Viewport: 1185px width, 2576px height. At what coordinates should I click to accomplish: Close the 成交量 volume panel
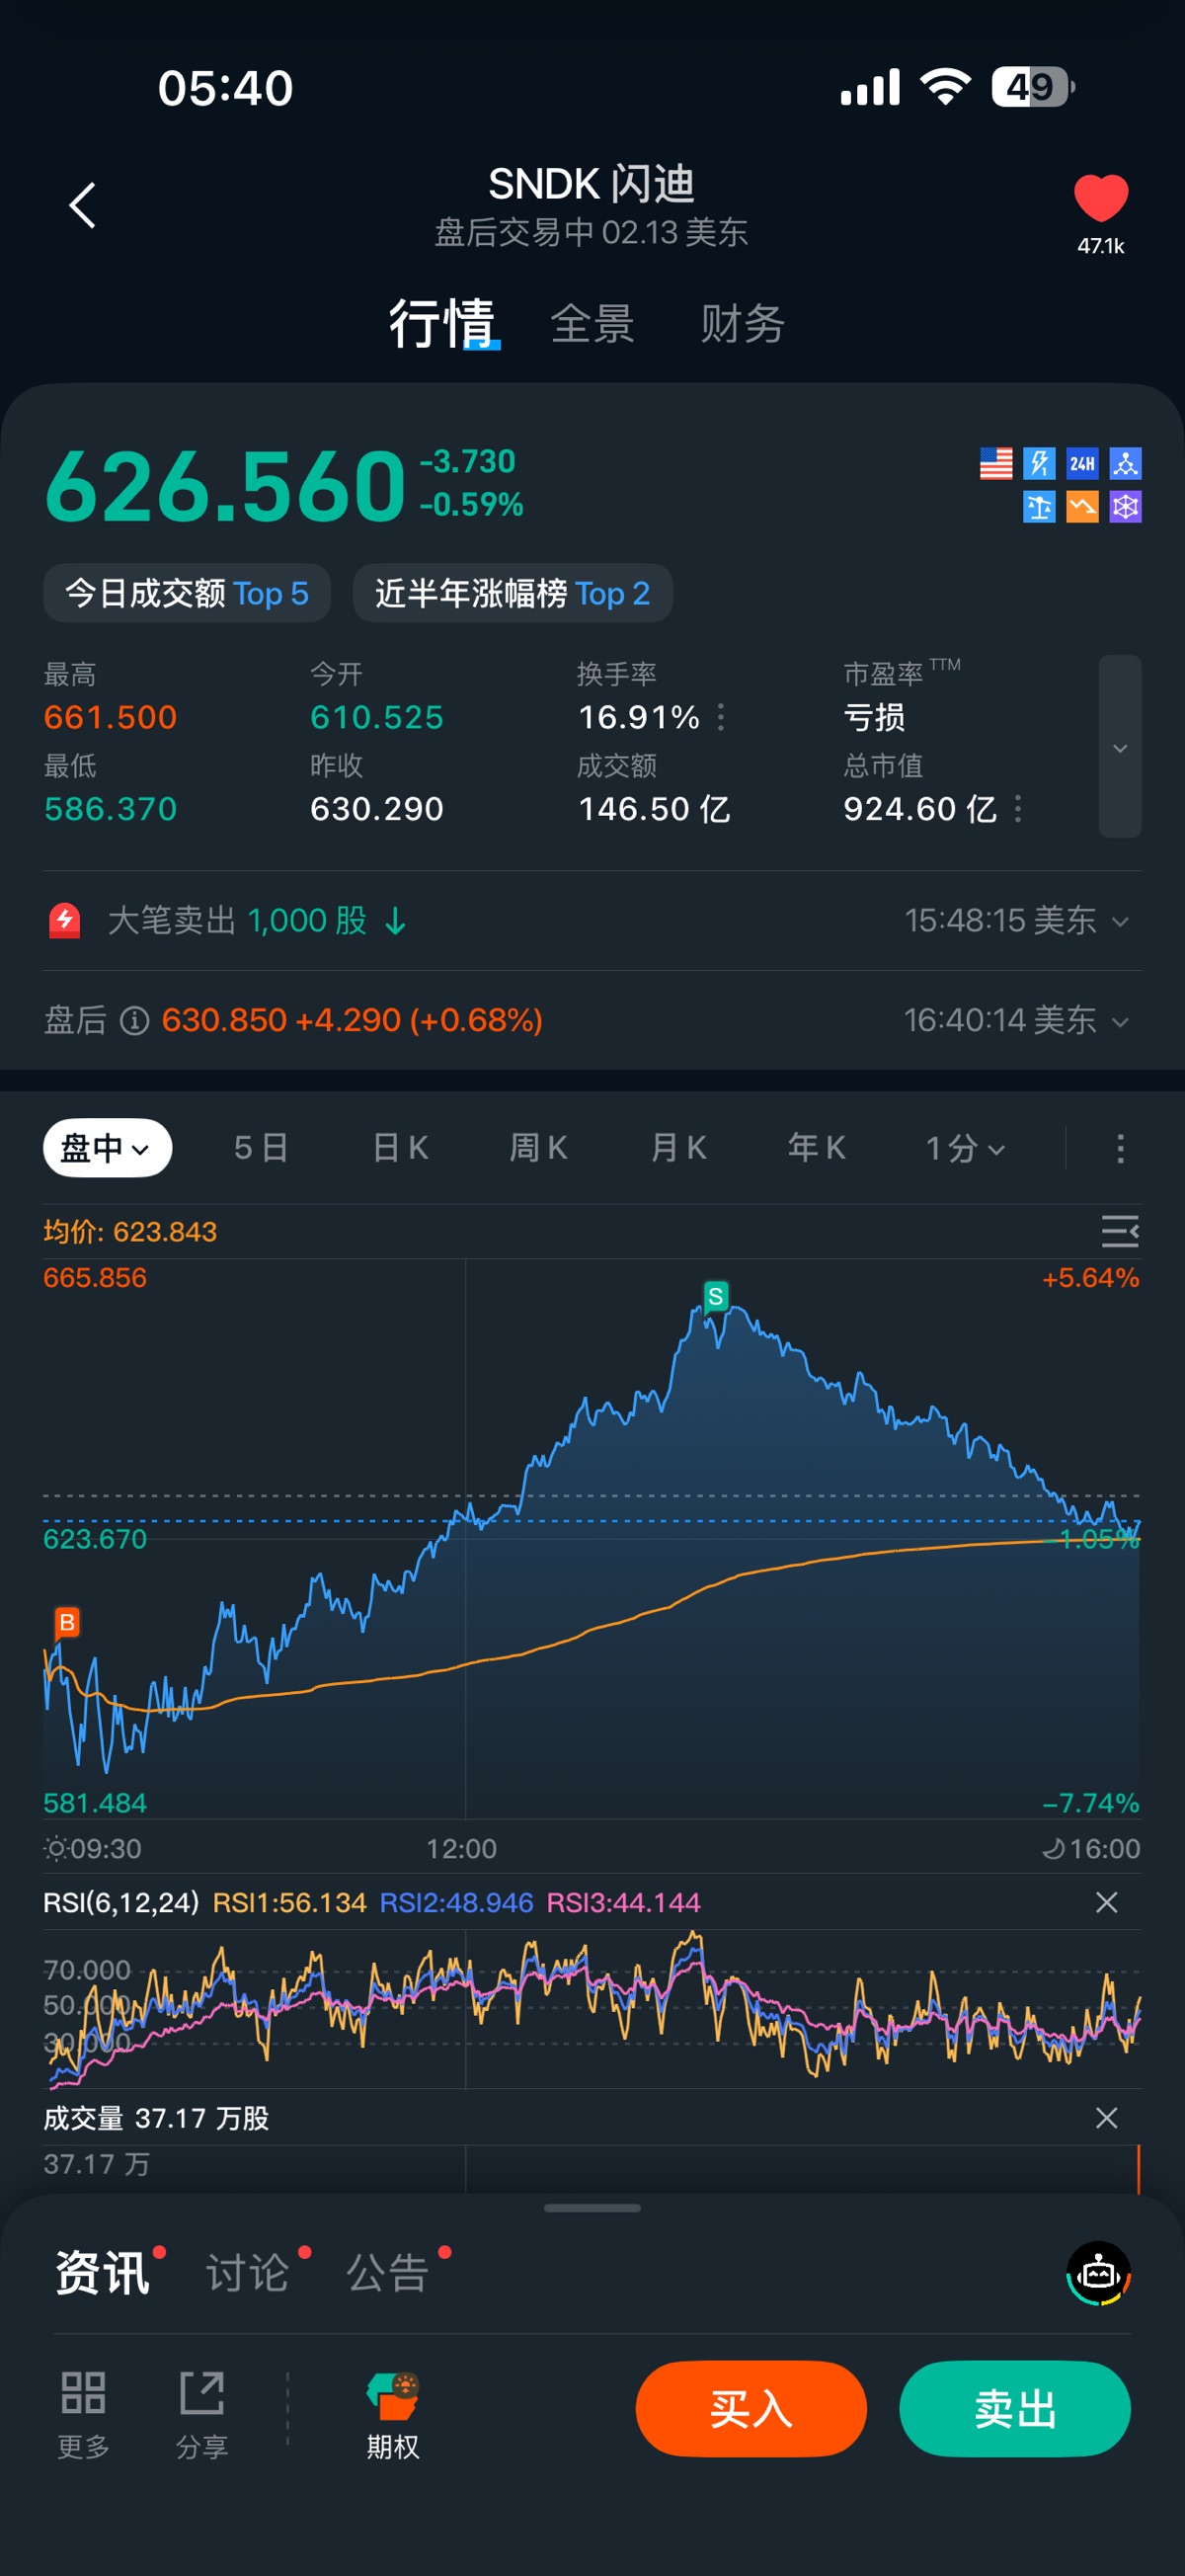tap(1106, 2117)
